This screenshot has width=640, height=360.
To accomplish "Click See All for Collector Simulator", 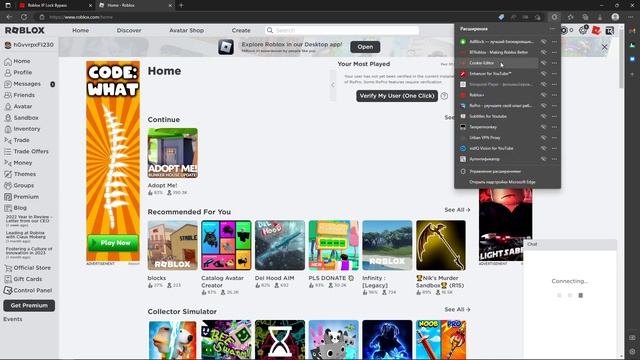I will [x=457, y=309].
